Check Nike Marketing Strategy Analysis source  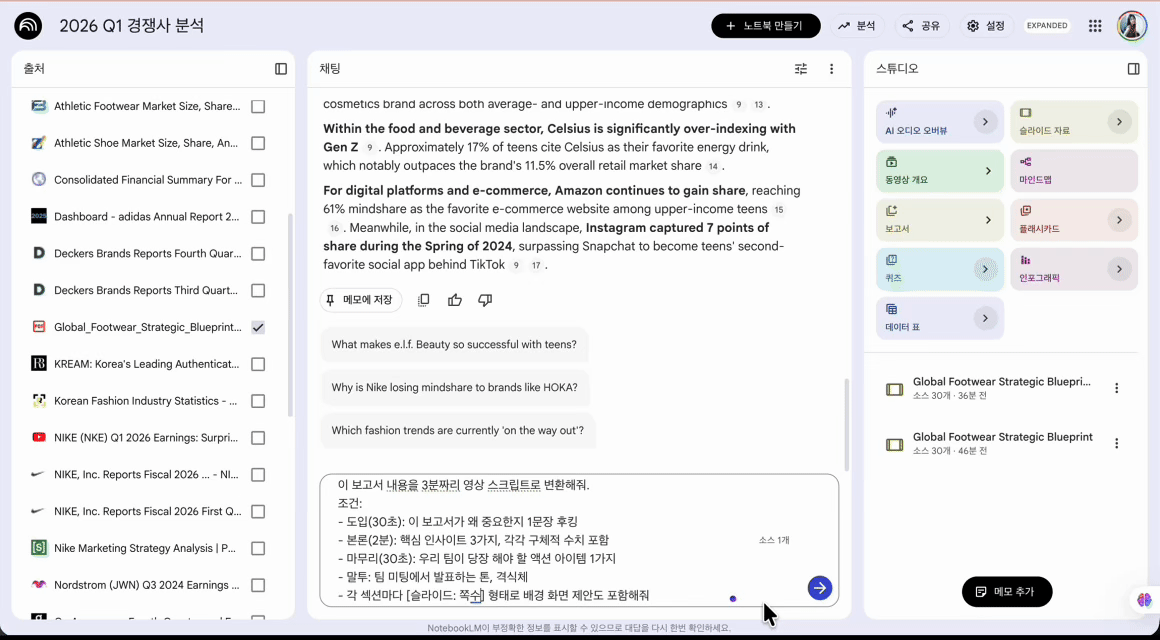coord(258,548)
